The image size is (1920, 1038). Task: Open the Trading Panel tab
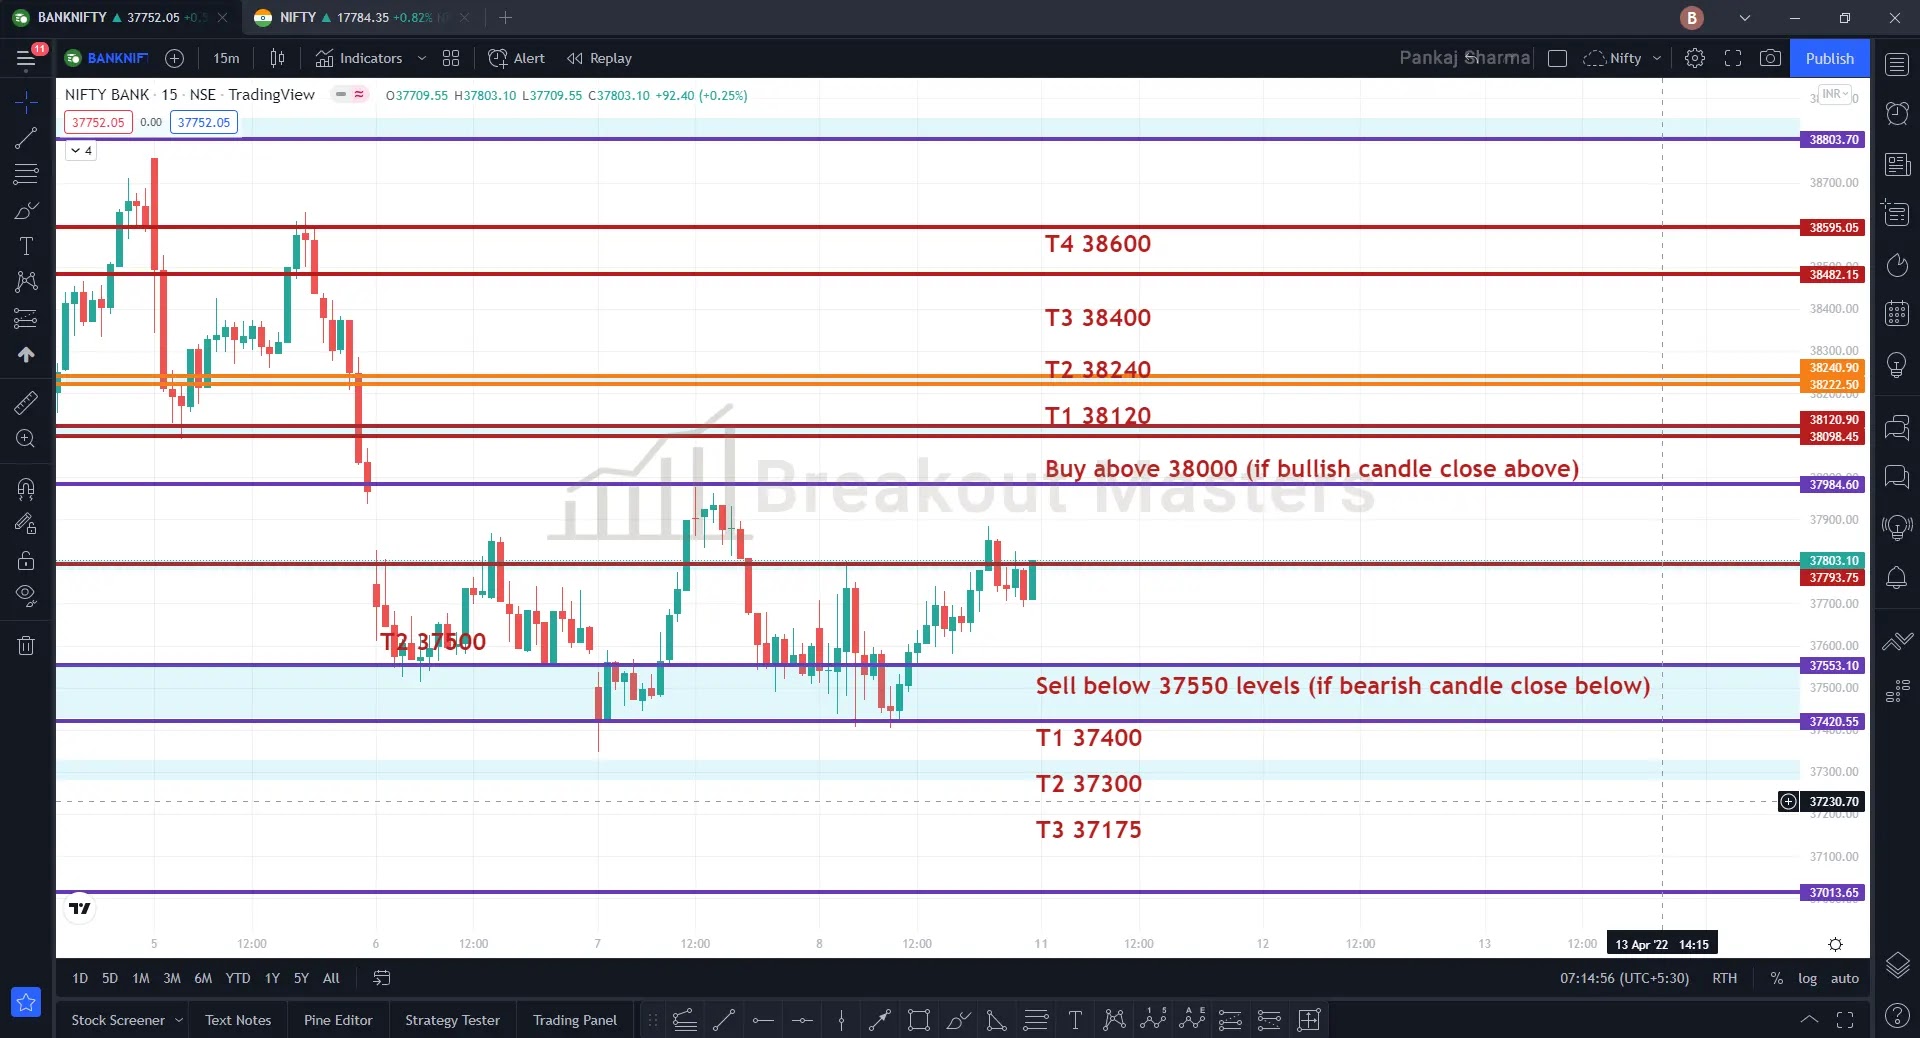(x=575, y=1020)
